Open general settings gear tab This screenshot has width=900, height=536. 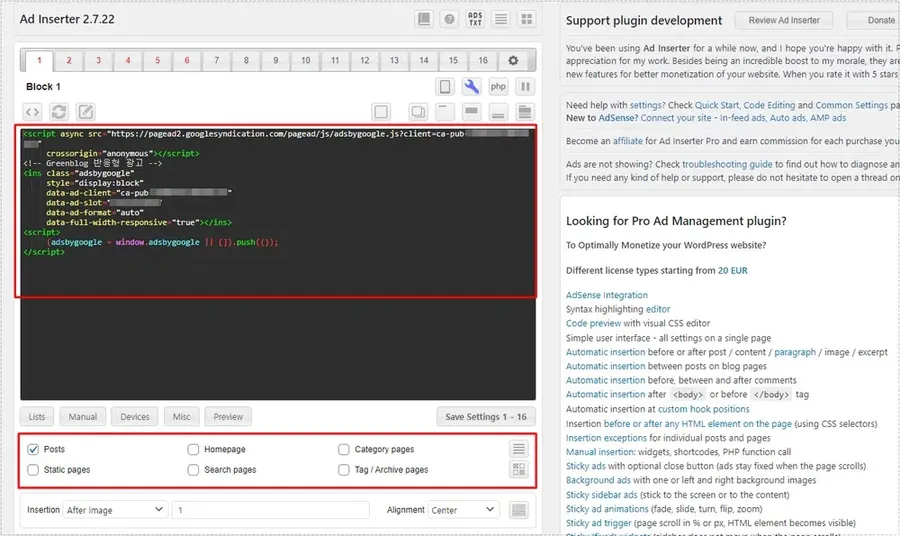513,60
